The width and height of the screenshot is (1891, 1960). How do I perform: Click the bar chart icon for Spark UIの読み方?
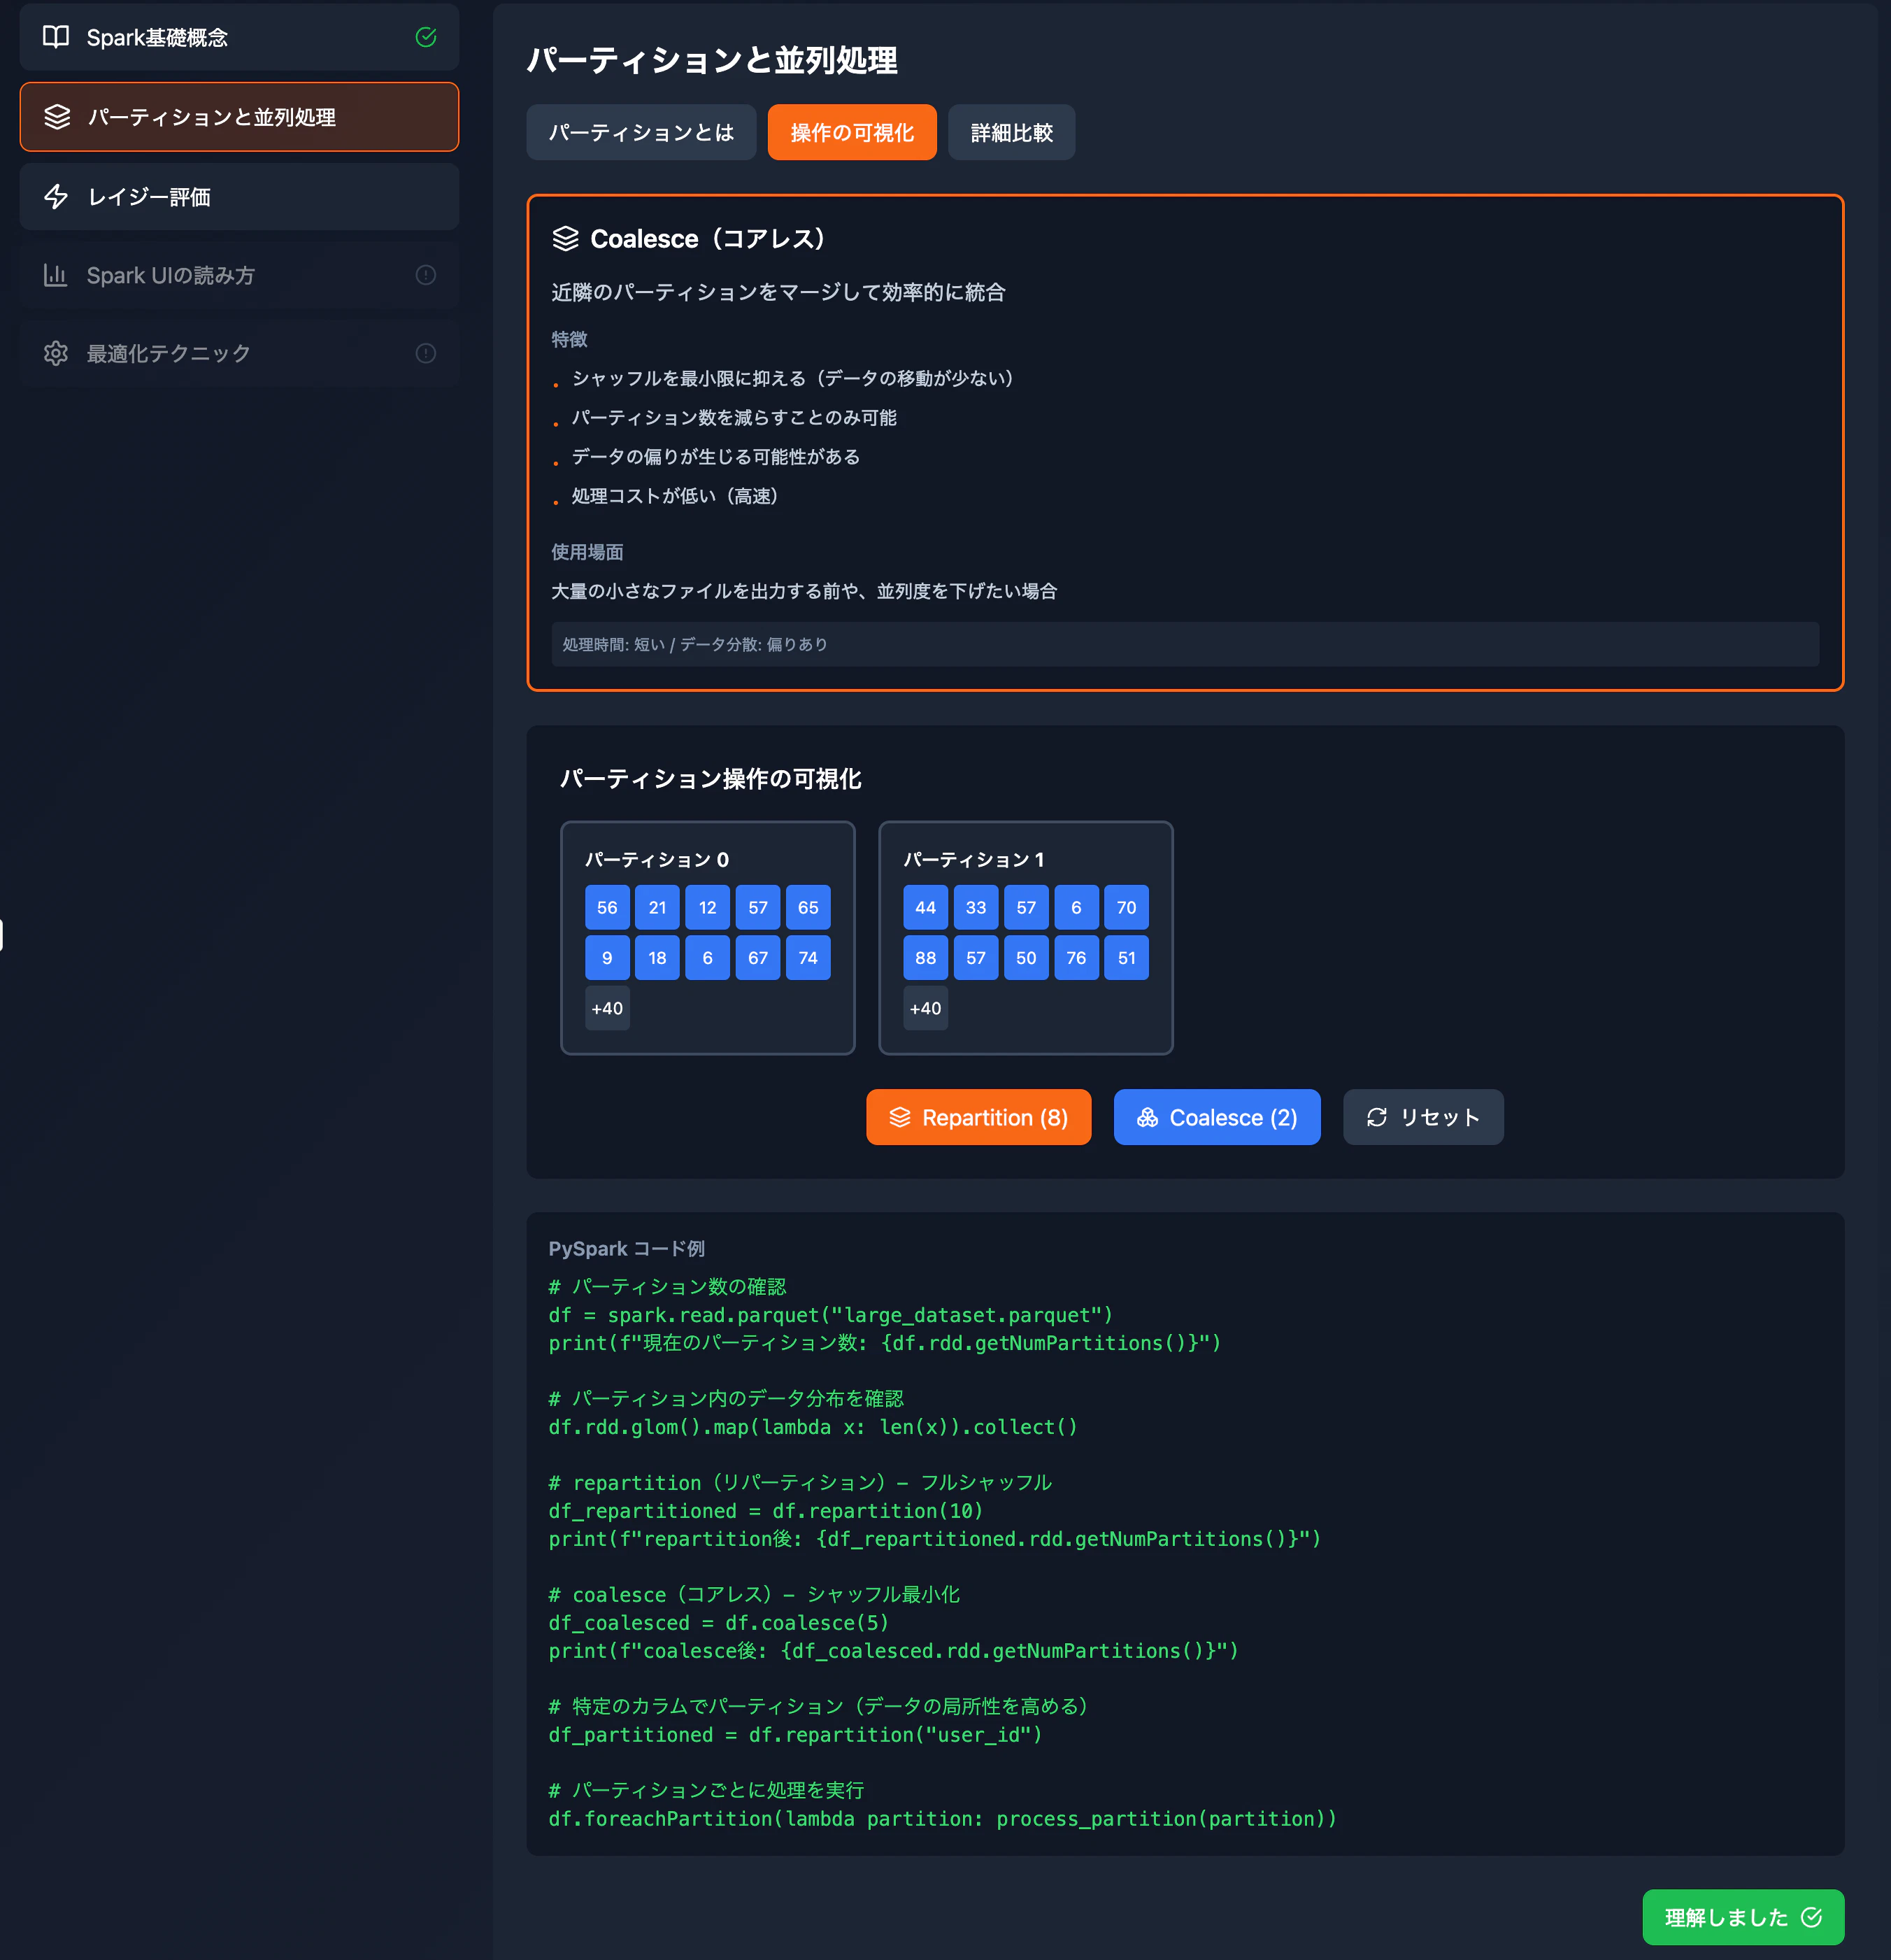pyautogui.click(x=56, y=275)
